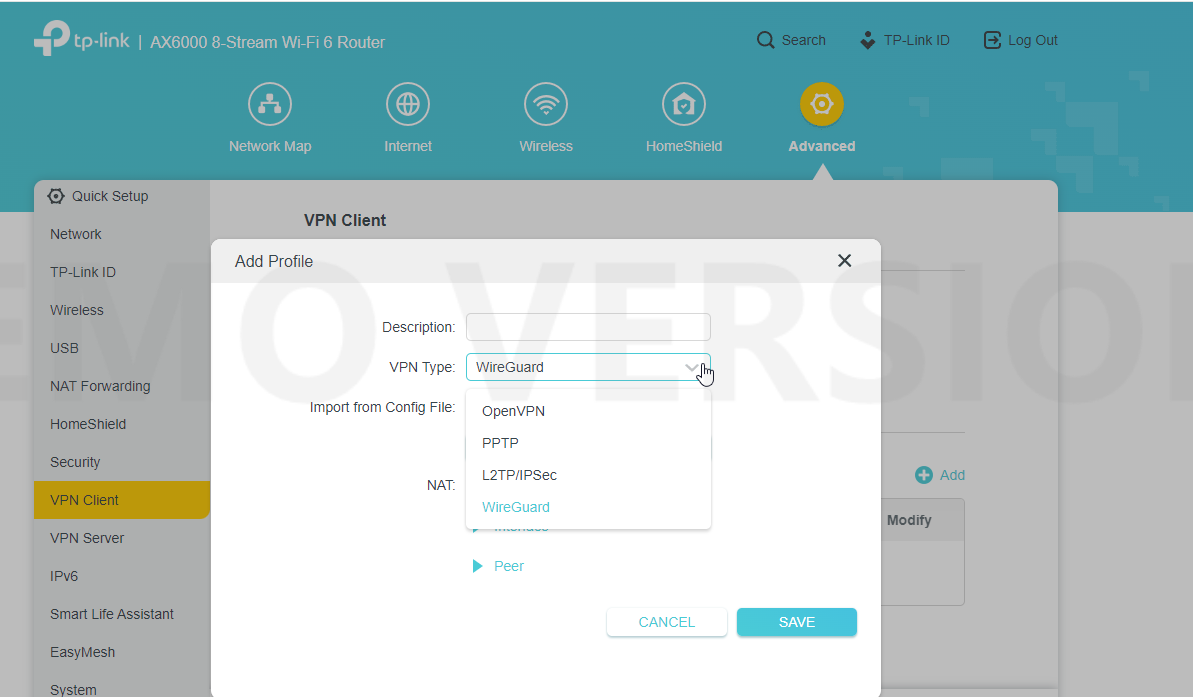Image resolution: width=1193 pixels, height=697 pixels.
Task: Click the Search text in header
Action: coord(803,40)
